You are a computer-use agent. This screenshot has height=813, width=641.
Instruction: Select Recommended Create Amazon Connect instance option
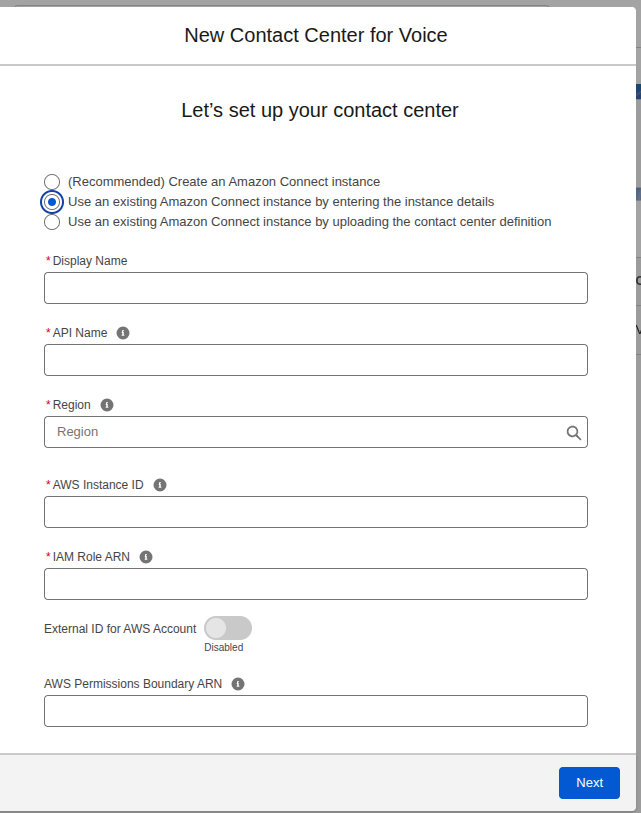[x=52, y=182]
